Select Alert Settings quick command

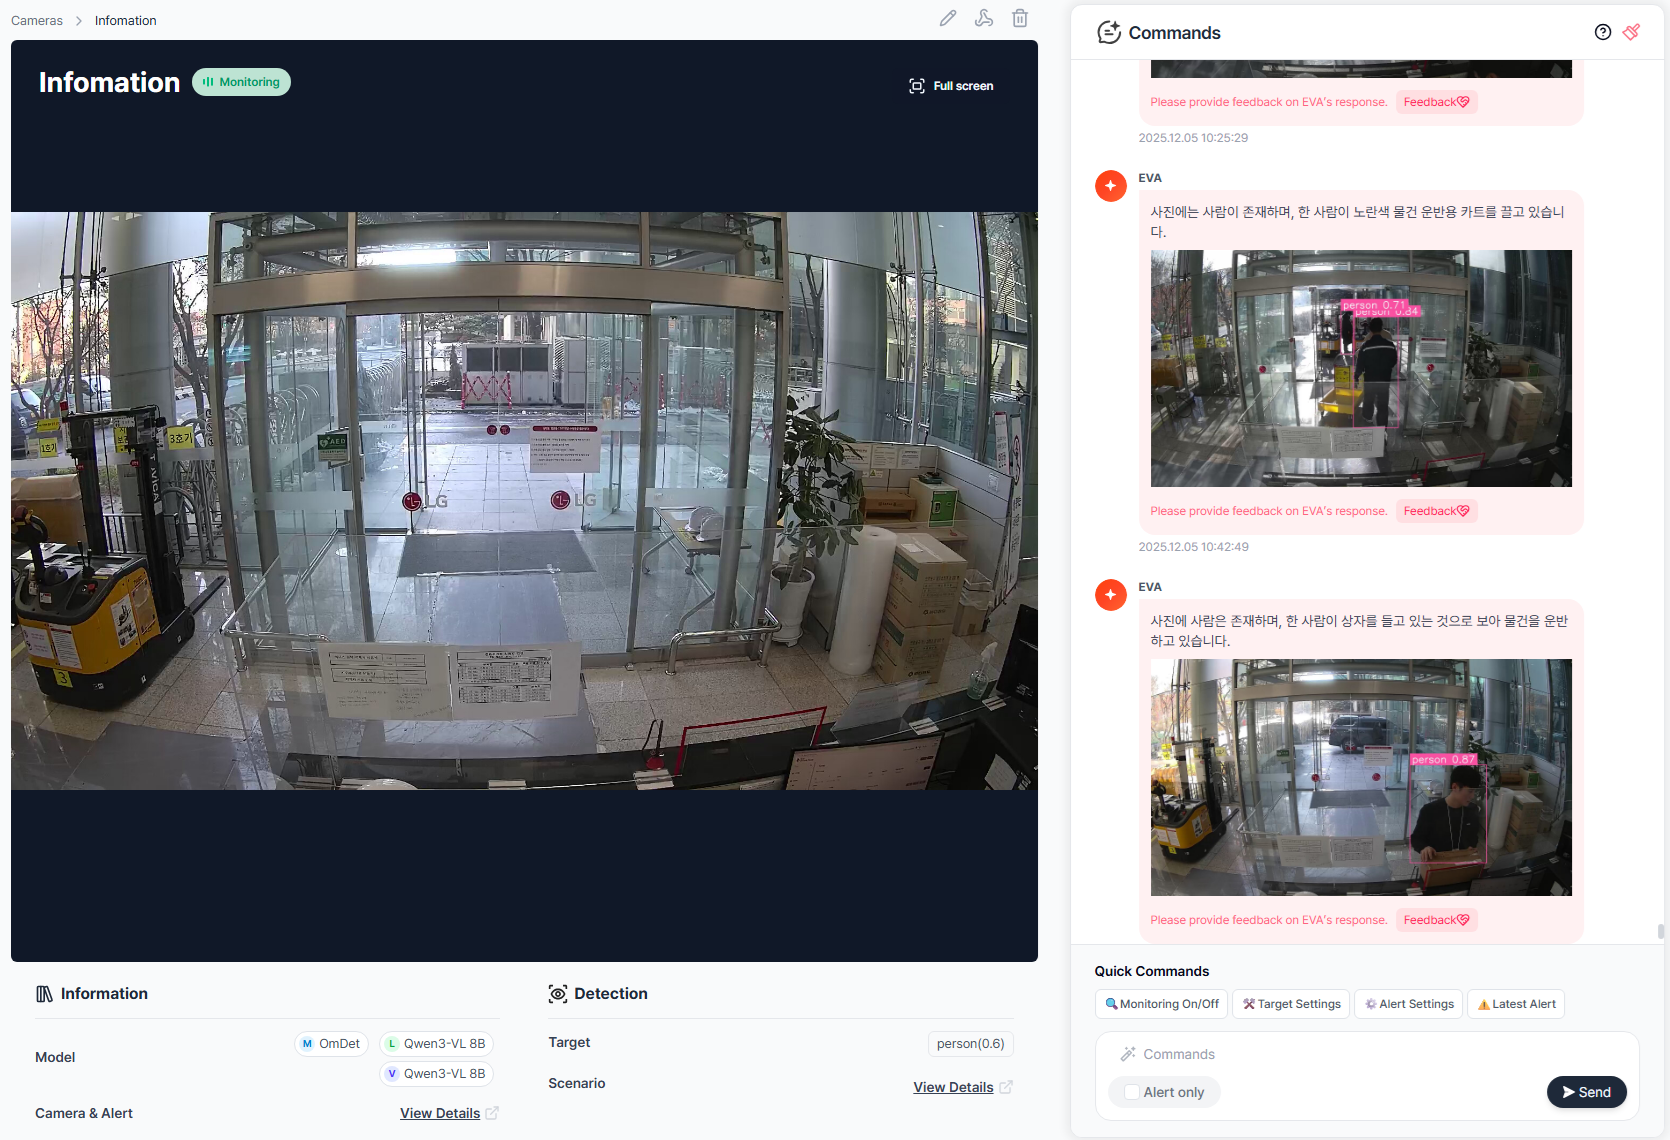1408,1004
